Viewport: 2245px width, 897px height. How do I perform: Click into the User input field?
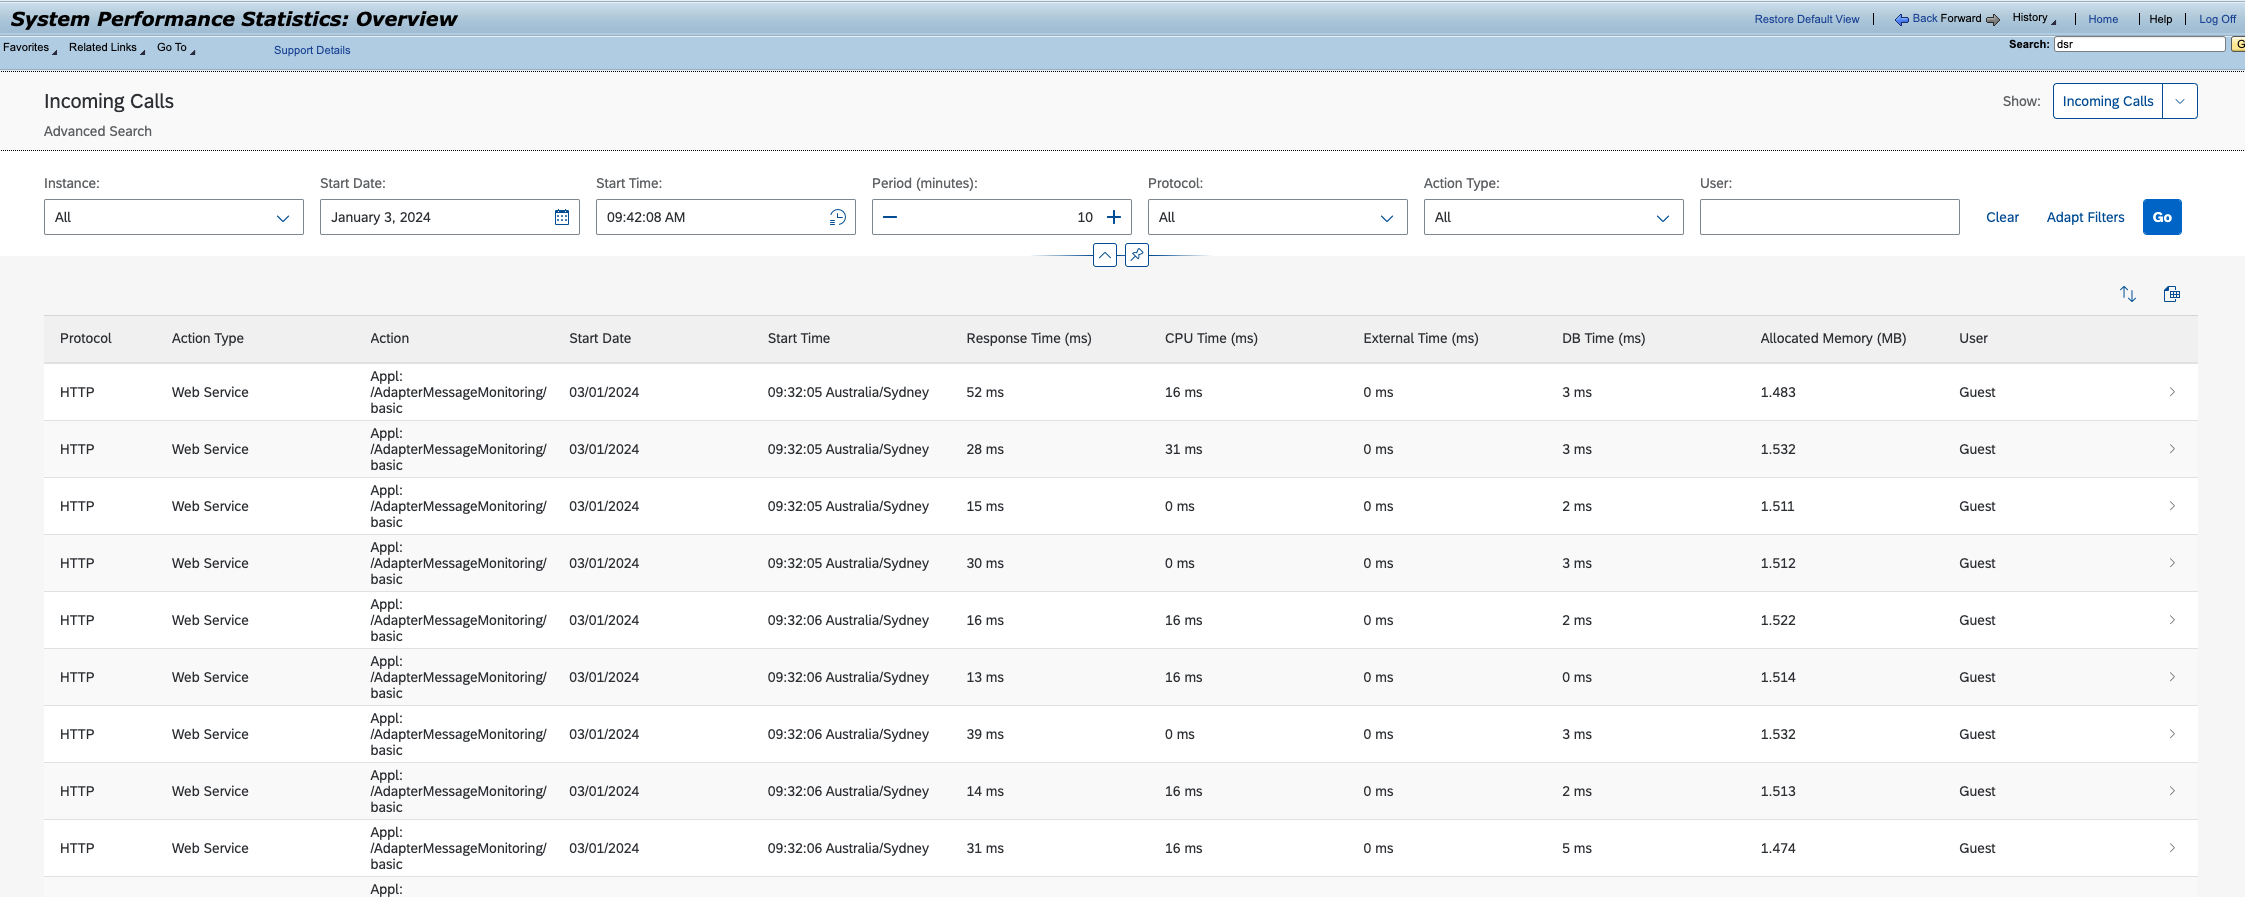tap(1829, 217)
